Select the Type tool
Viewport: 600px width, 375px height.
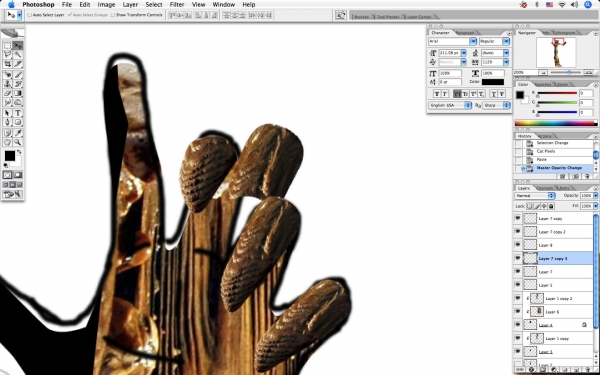(18, 113)
